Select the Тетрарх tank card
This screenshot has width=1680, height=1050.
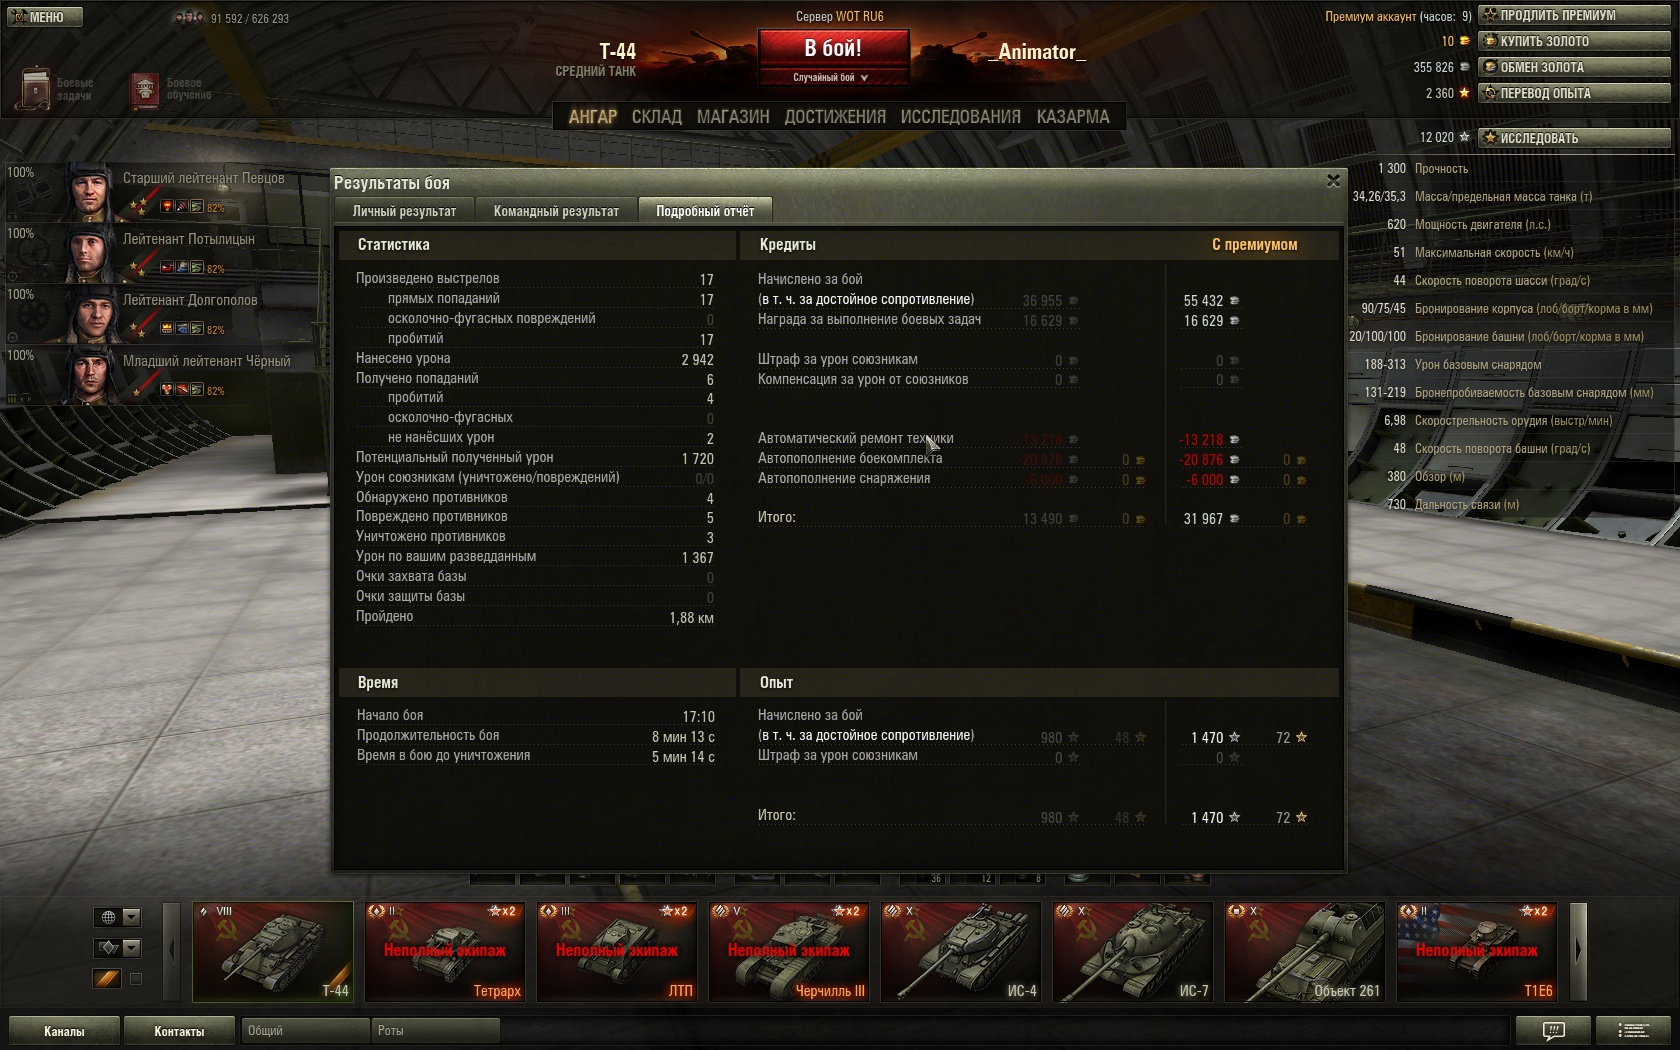tap(445, 952)
